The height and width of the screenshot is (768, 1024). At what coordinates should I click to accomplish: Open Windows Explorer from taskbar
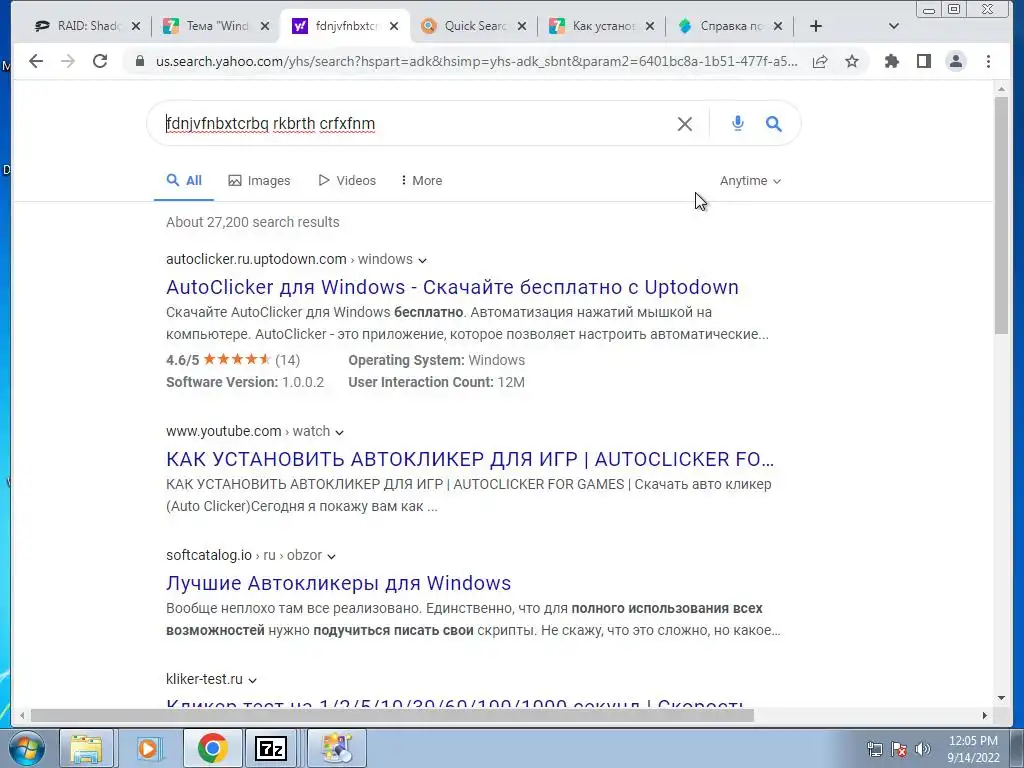click(x=86, y=748)
